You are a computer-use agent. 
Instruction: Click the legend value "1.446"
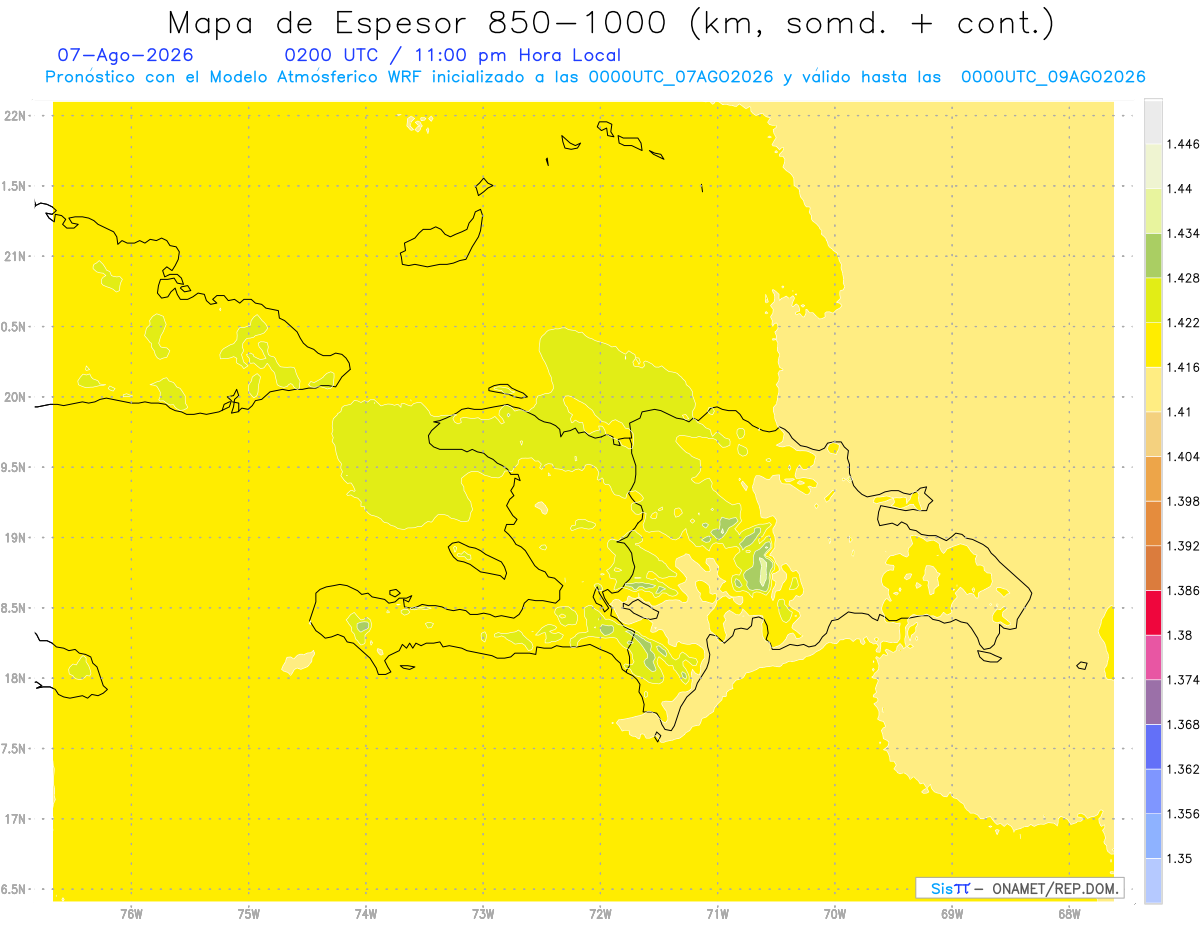pos(1184,144)
